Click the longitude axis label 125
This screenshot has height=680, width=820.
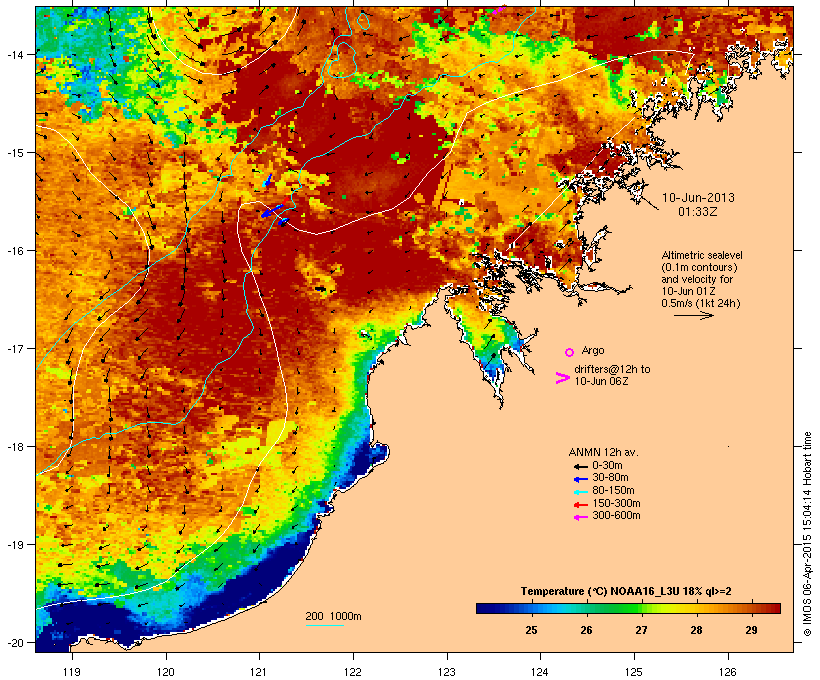coord(634,672)
